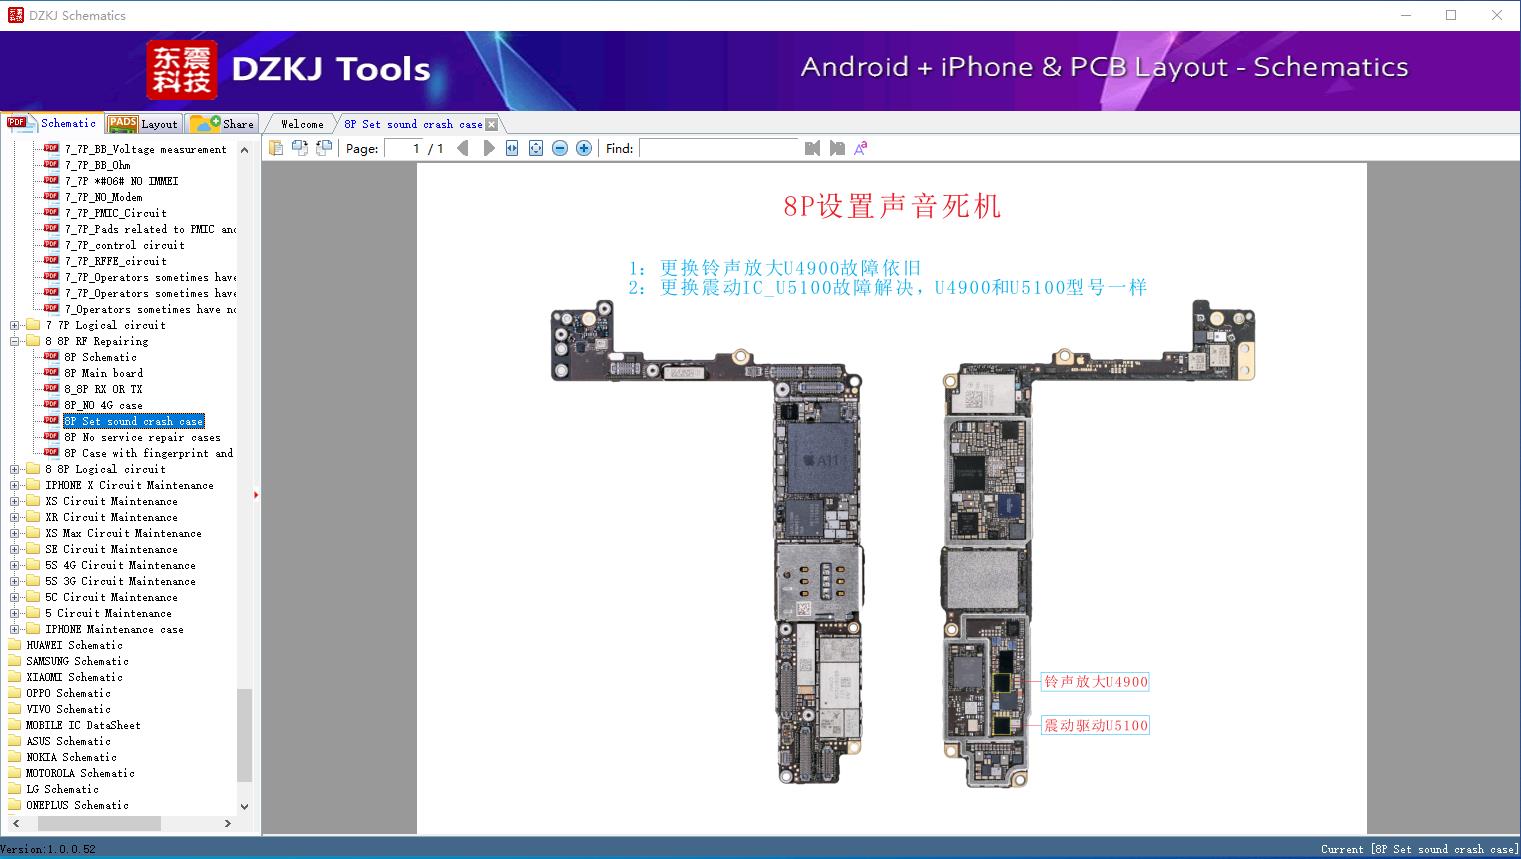Click the tree horizontal scrollbar thumb
The width and height of the screenshot is (1521, 859).
(x=99, y=823)
